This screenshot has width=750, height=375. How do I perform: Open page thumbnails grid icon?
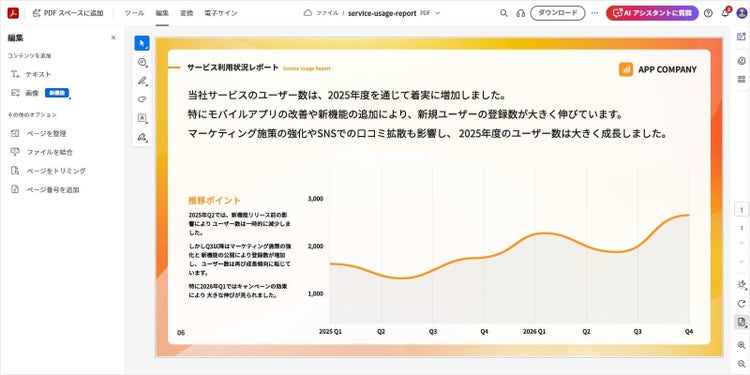(741, 79)
